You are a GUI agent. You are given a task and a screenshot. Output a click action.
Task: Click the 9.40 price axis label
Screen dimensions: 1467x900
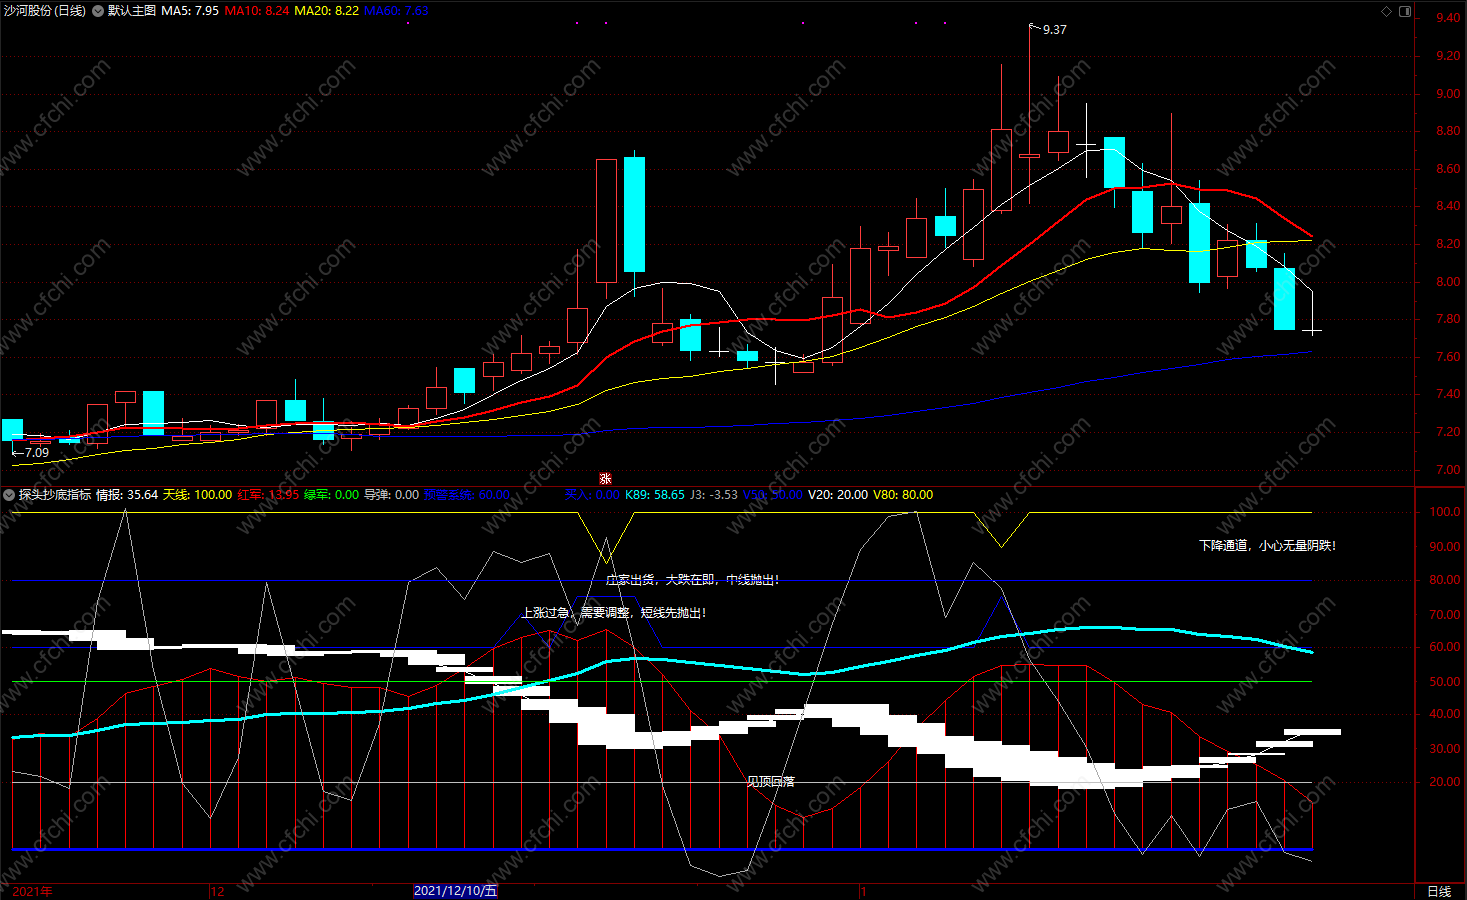pyautogui.click(x=1447, y=18)
